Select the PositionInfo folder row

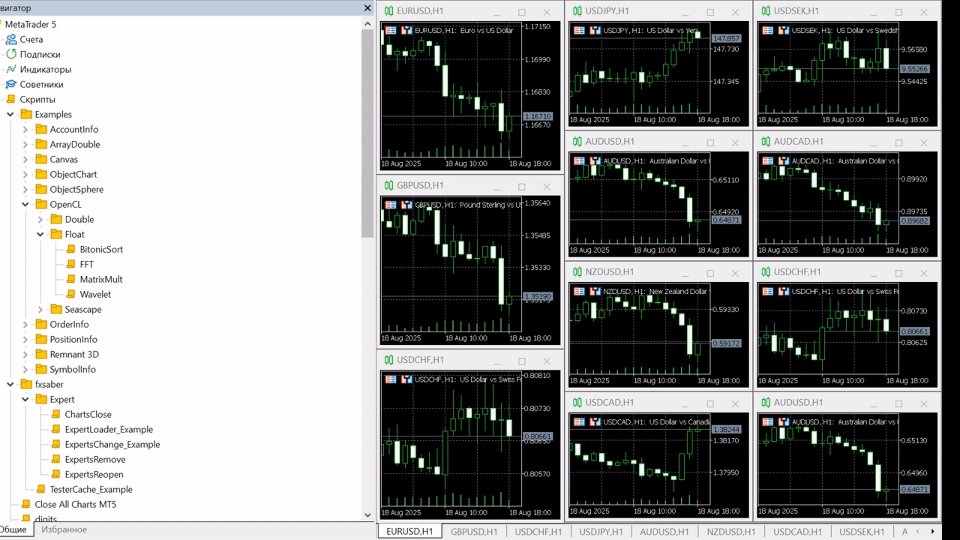tap(66, 339)
